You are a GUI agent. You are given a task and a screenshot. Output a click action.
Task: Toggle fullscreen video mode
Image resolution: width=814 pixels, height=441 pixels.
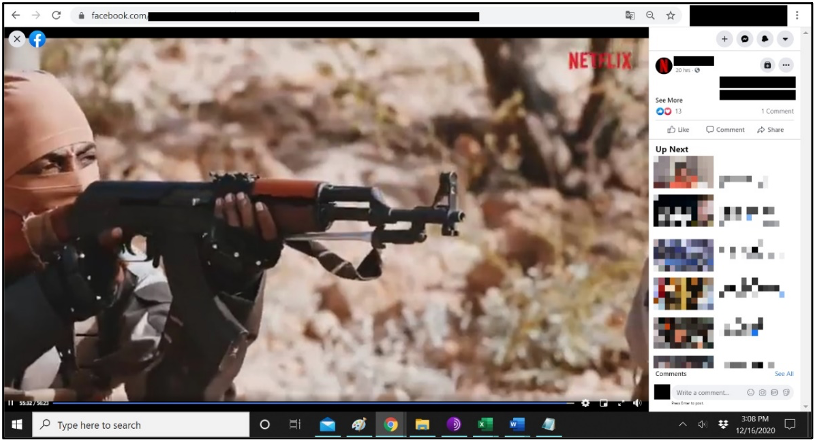[620, 403]
